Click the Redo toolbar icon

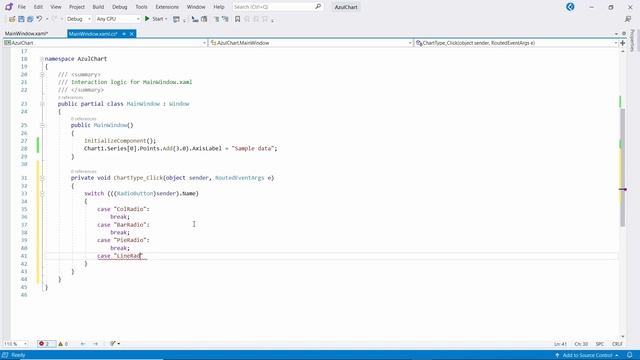pos(54,19)
